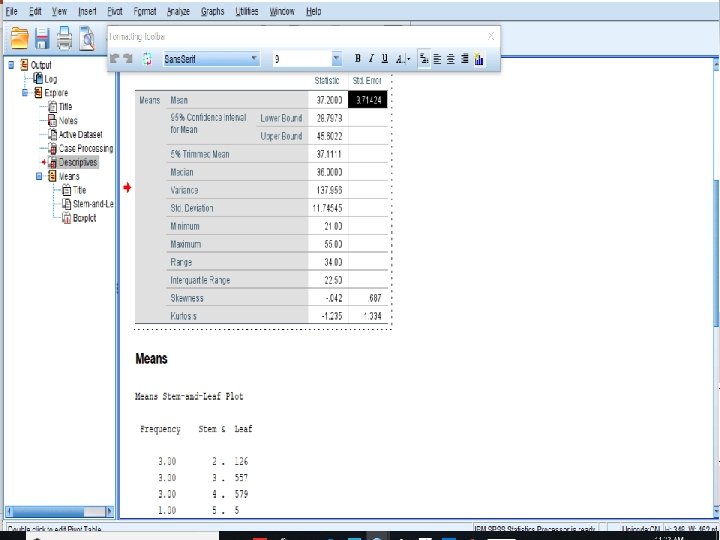This screenshot has width=720, height=540.
Task: Toggle bold formatting
Action: tap(358, 58)
